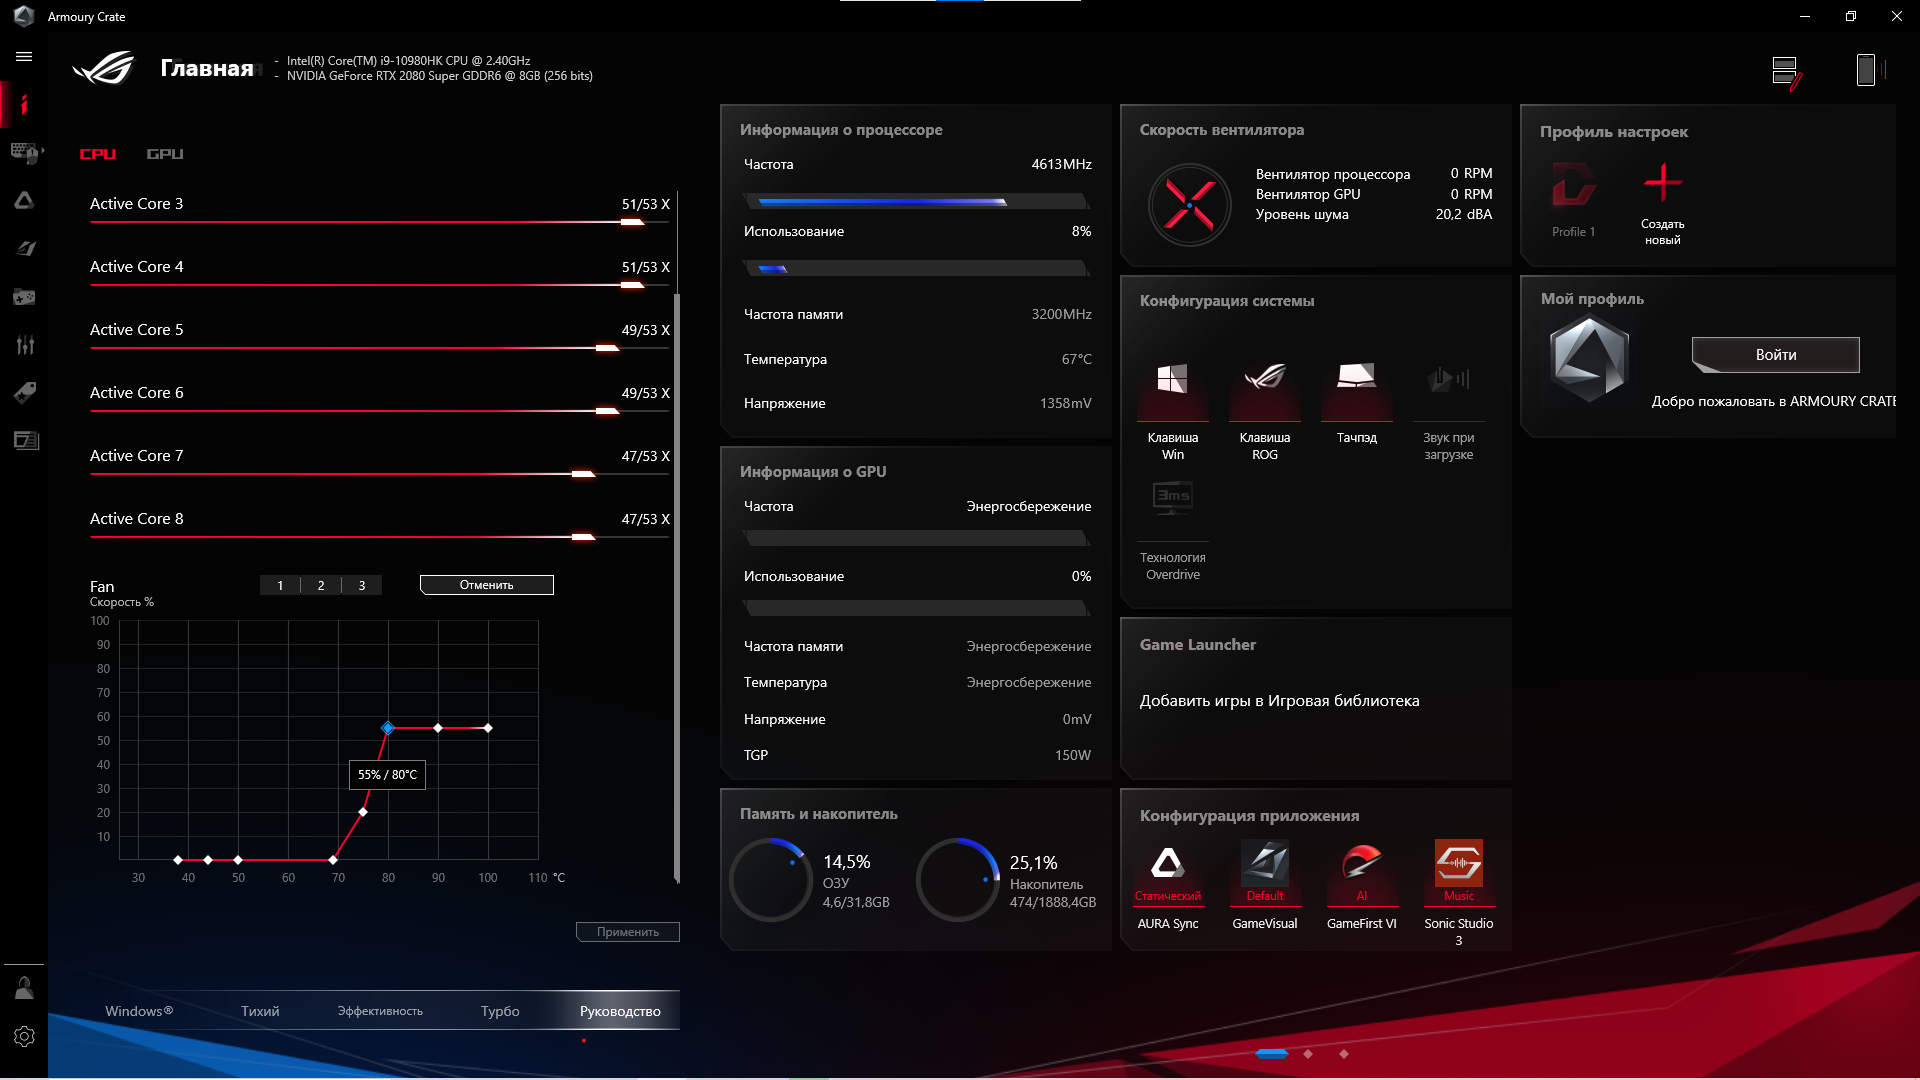Open the Settings gear in sidebar
The image size is (1920, 1080).
(24, 1036)
